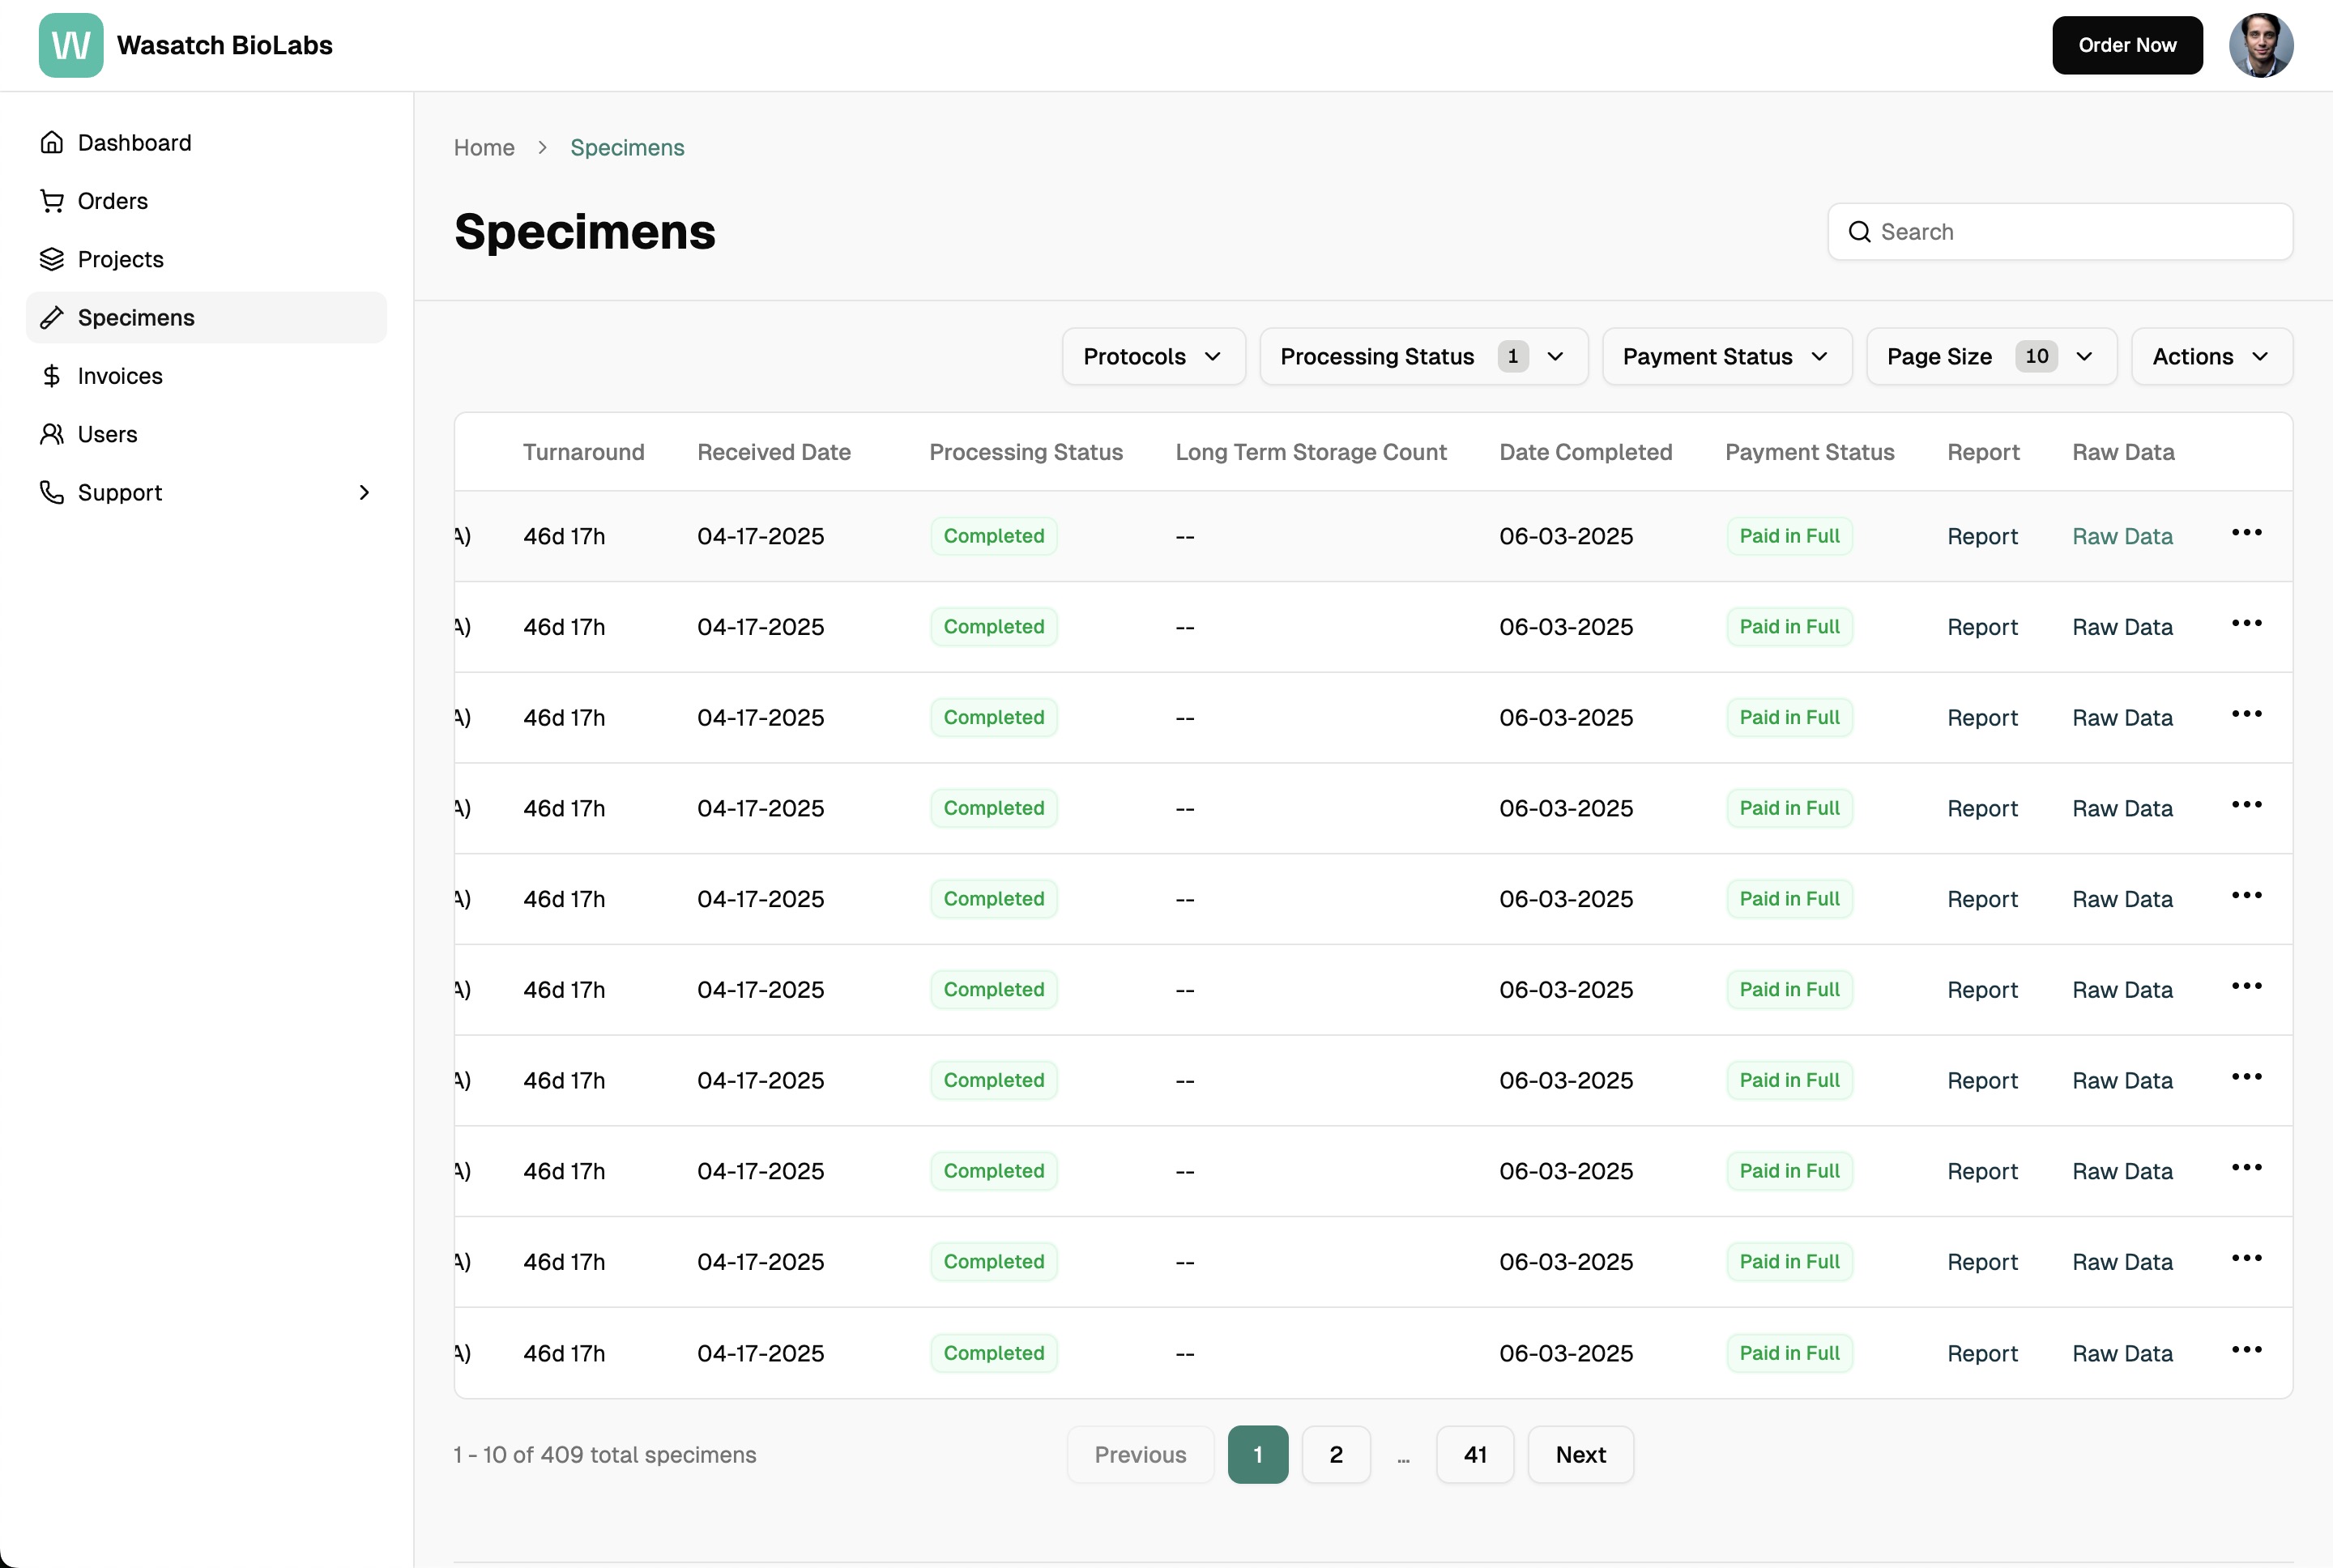Expand the Support submenu chevron

364,492
